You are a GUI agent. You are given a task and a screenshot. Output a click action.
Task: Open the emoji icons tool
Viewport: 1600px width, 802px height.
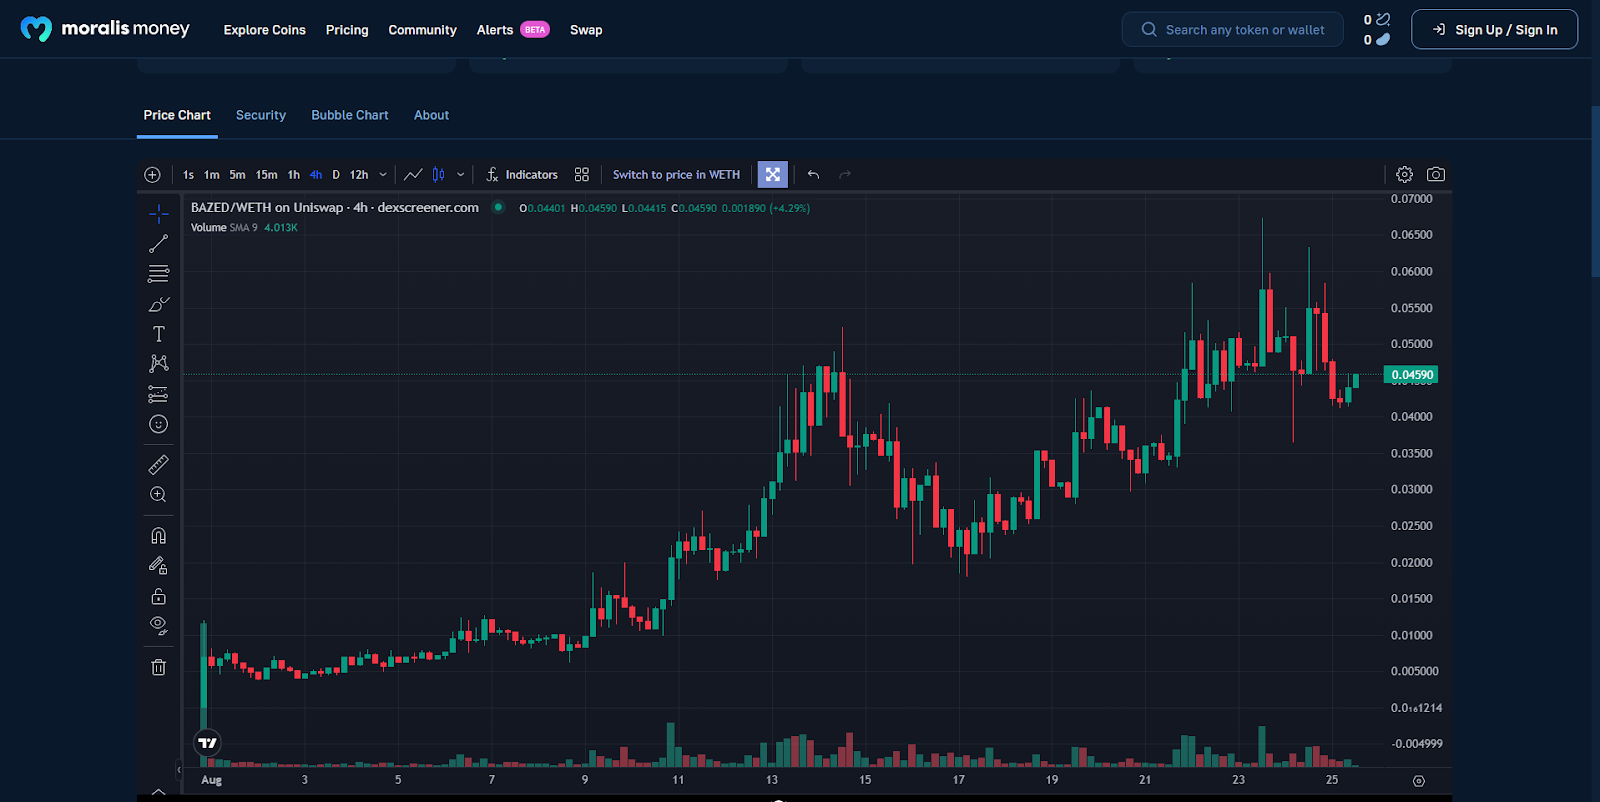click(158, 424)
